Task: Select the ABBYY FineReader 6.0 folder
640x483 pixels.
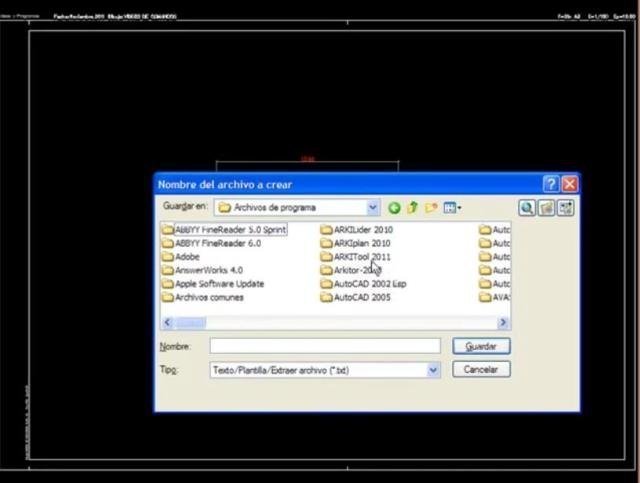Action: tap(211, 243)
